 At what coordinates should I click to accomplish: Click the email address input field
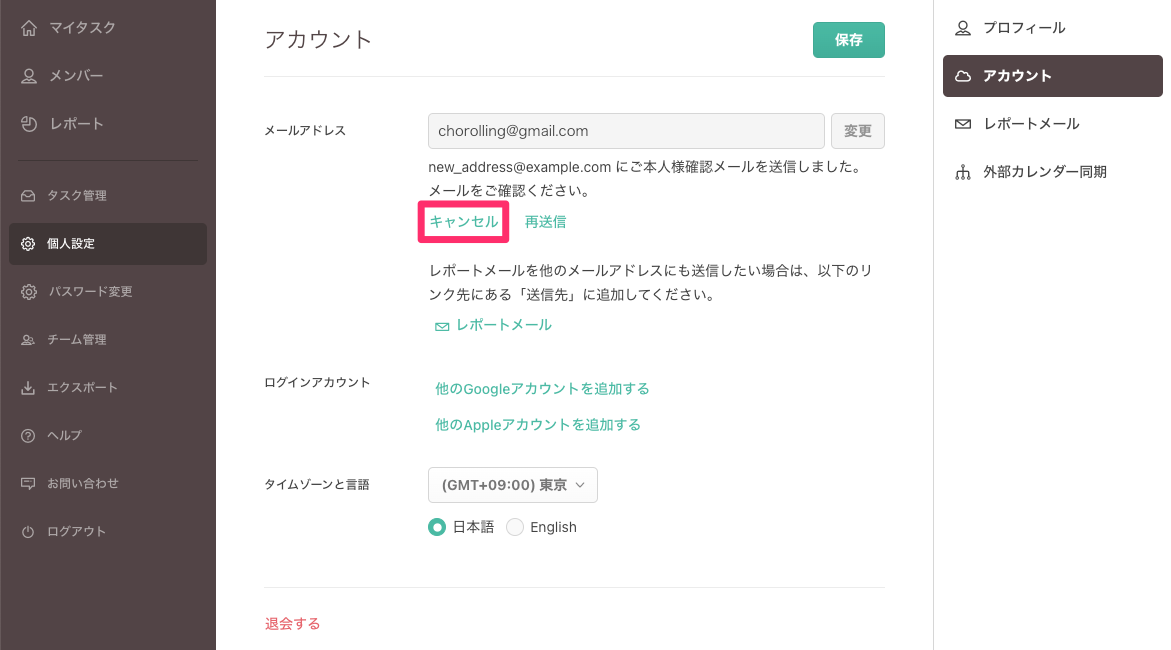point(626,131)
